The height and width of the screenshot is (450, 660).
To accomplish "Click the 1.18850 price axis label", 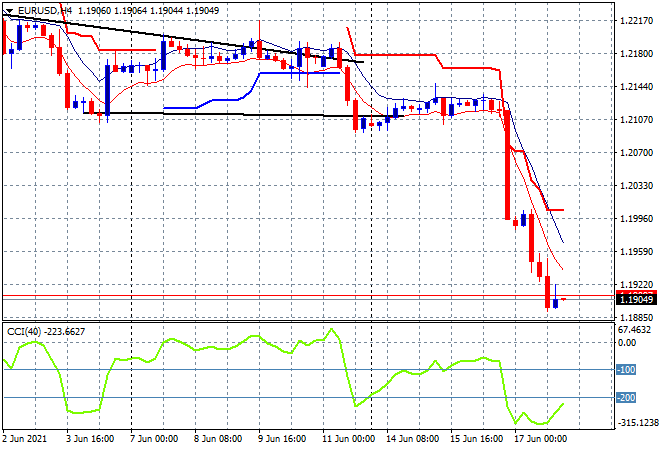I will pos(637,318).
